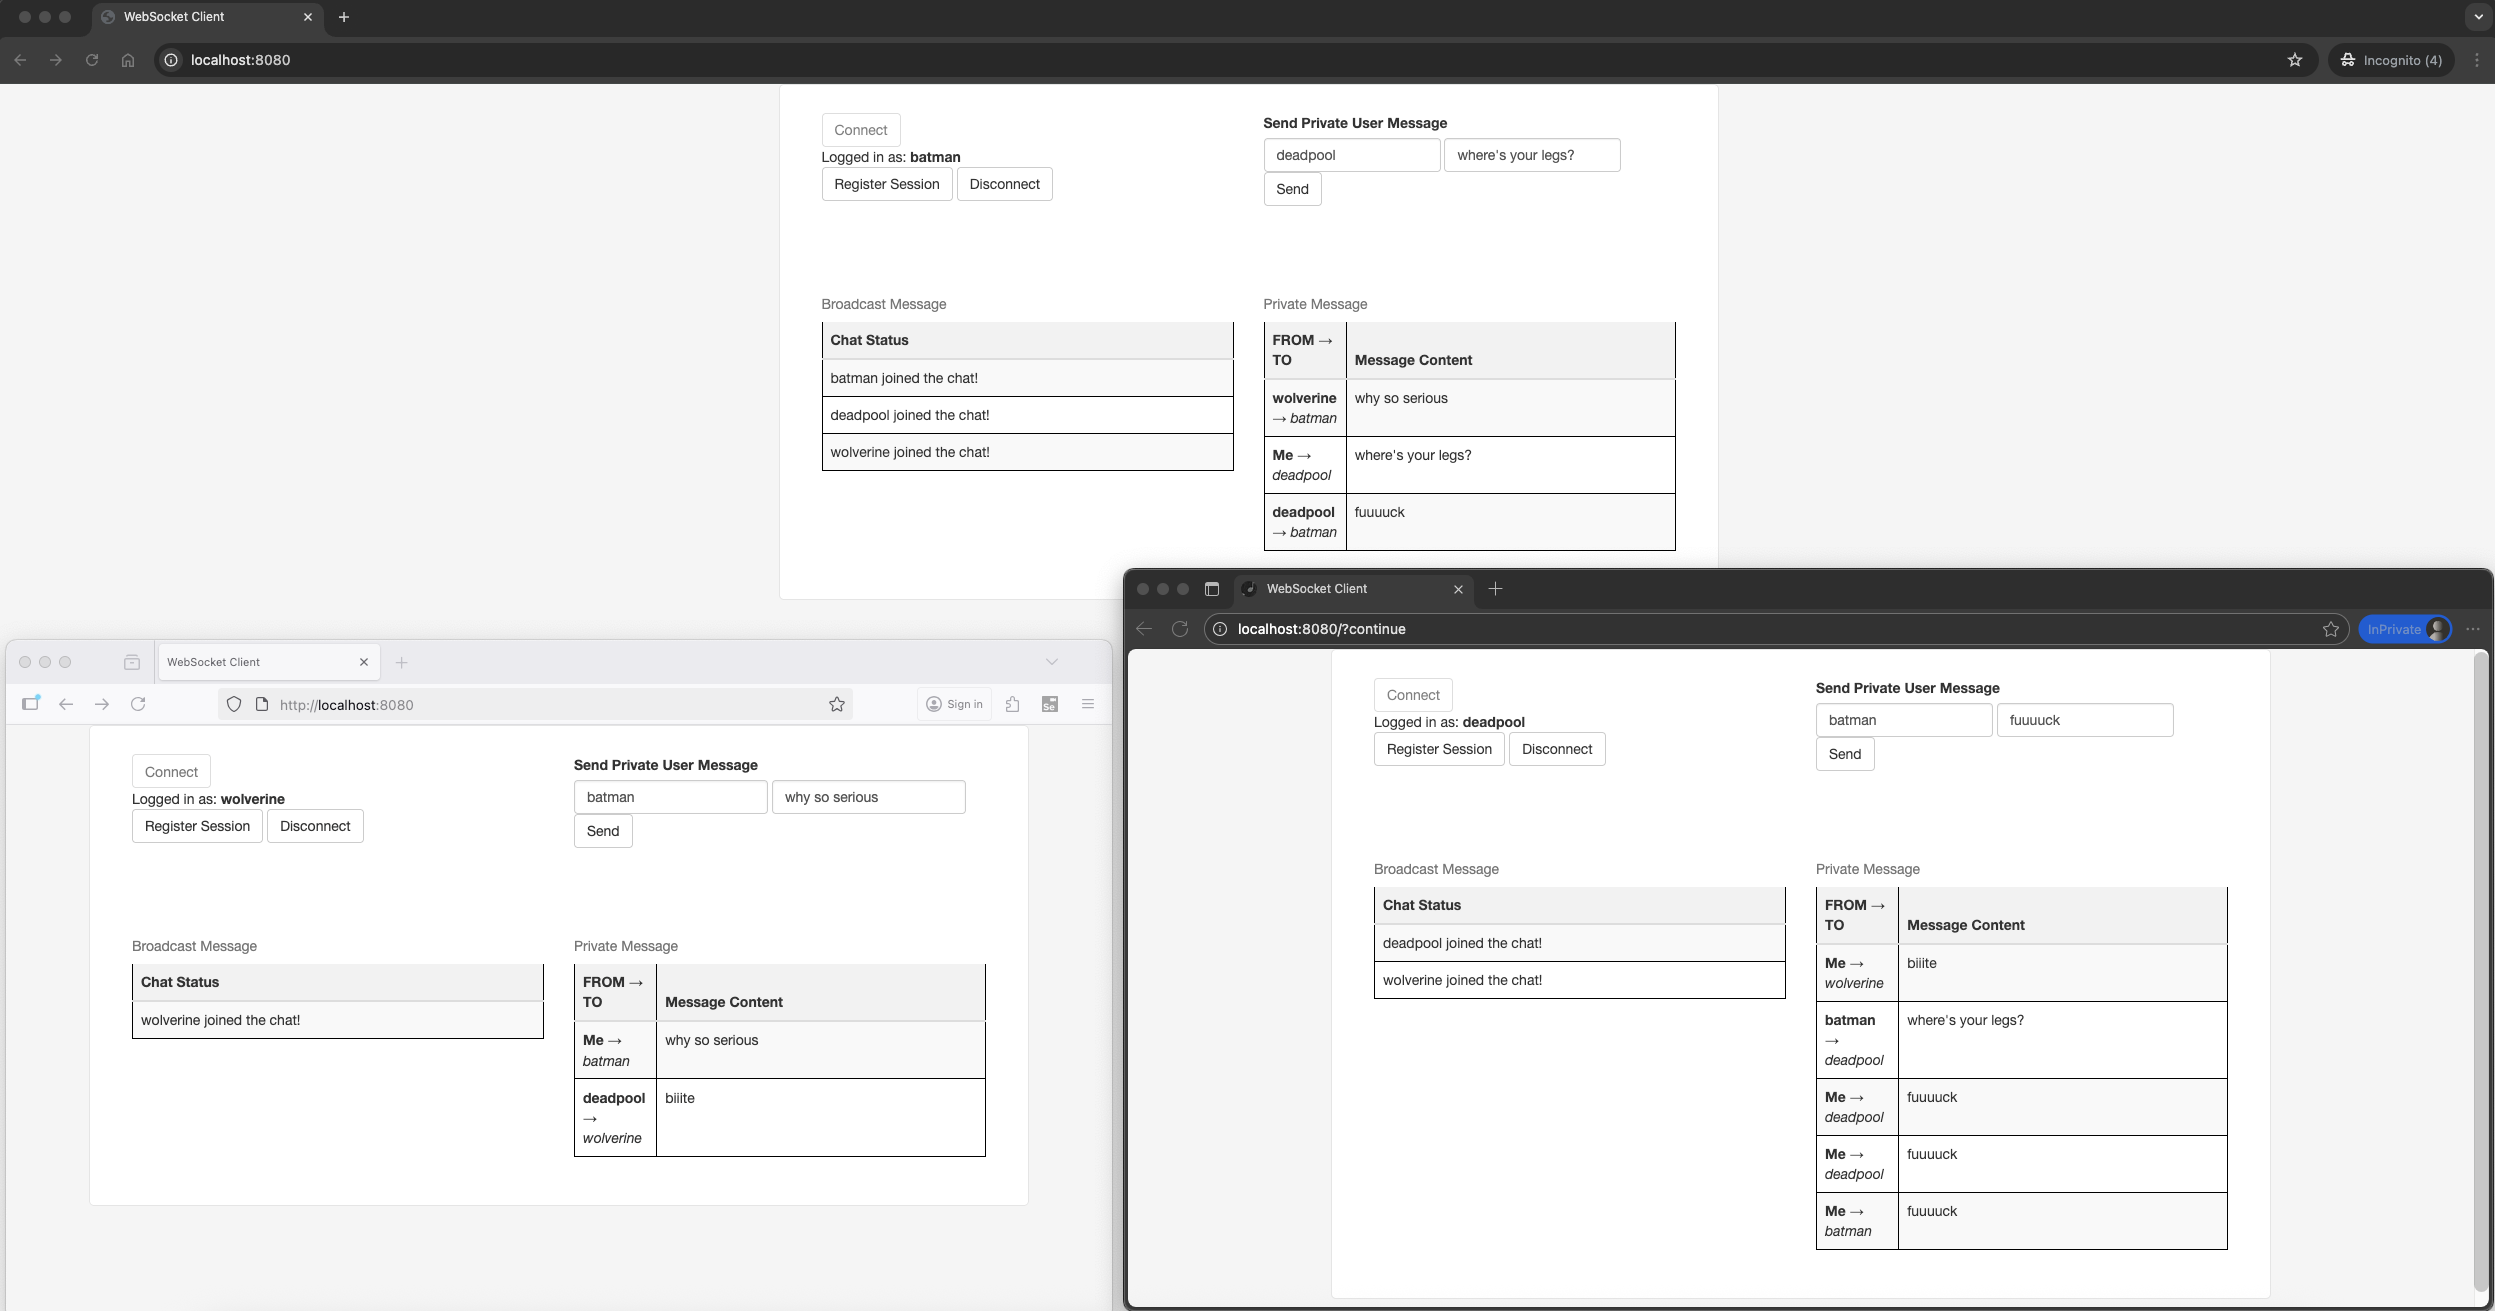2495x1311 pixels.
Task: Click the profile avatar on Edge's InPrivate badge
Action: tap(2436, 628)
